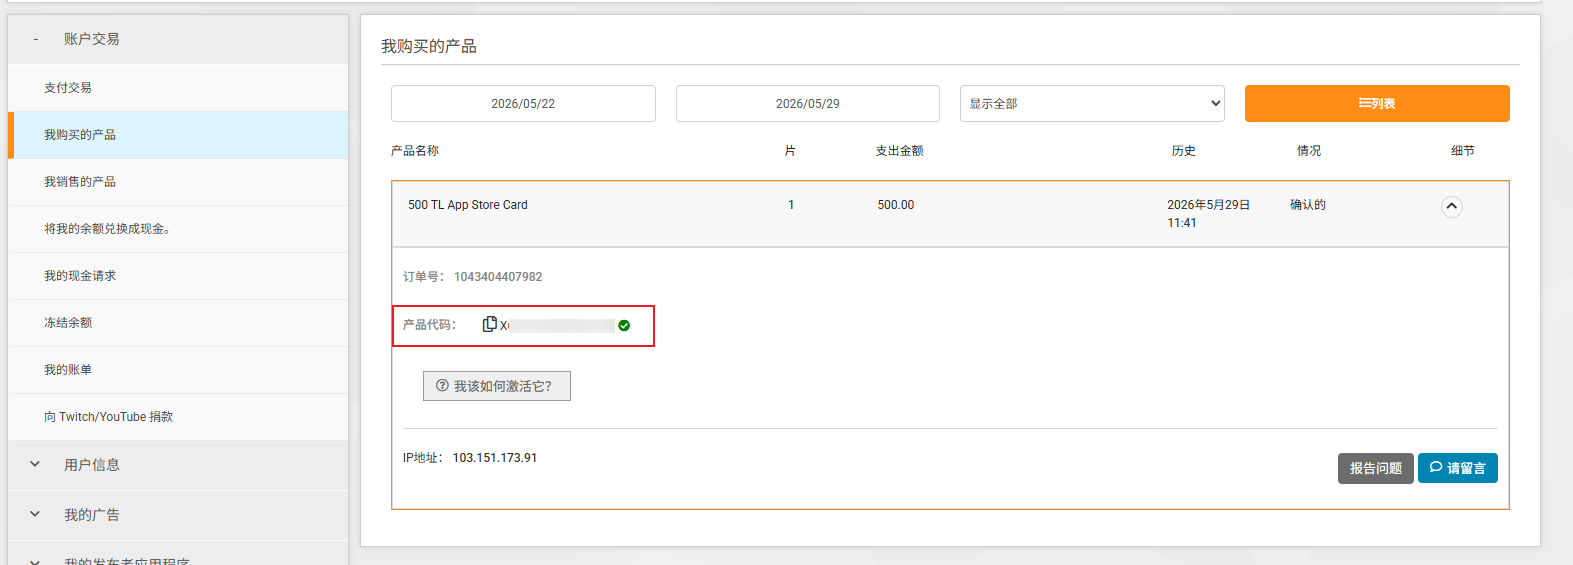Select 我购买的产品 menu item

tap(178, 135)
